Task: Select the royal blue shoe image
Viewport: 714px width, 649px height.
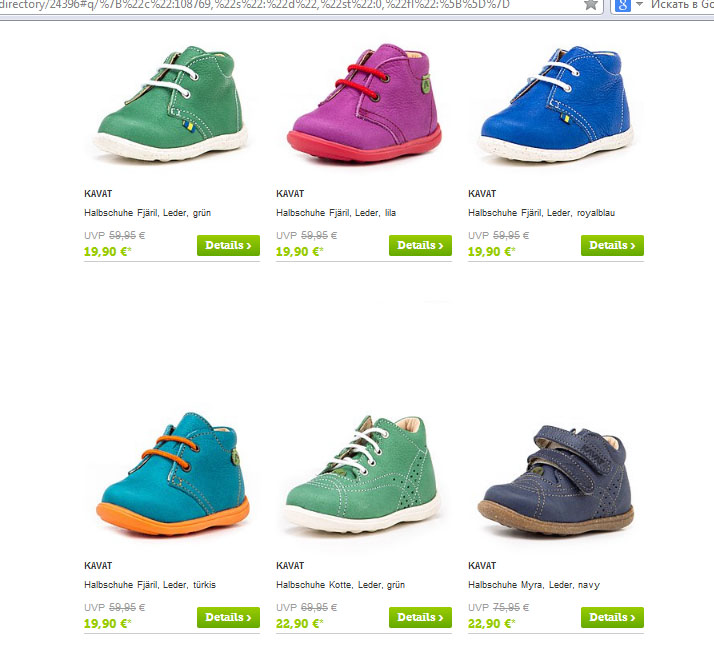Action: (x=556, y=104)
